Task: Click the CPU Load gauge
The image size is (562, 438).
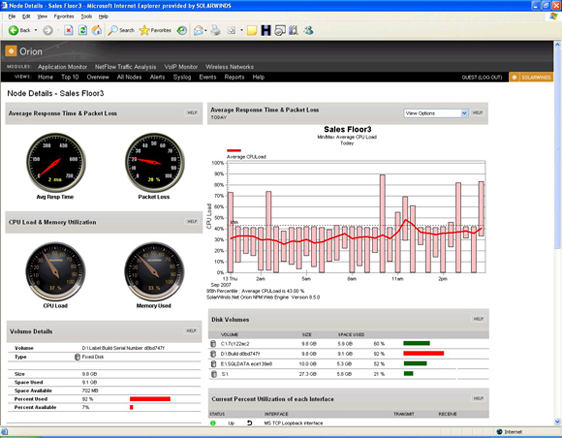Action: [x=56, y=271]
